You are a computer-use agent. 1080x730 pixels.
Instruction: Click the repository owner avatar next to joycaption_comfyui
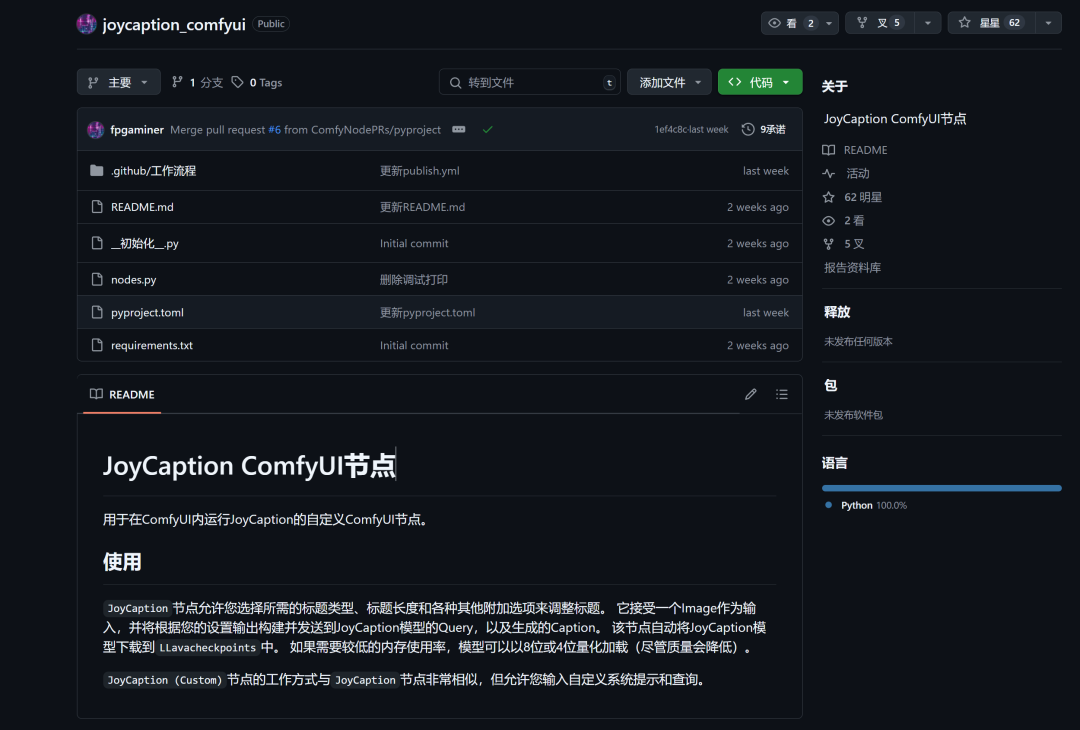point(86,24)
